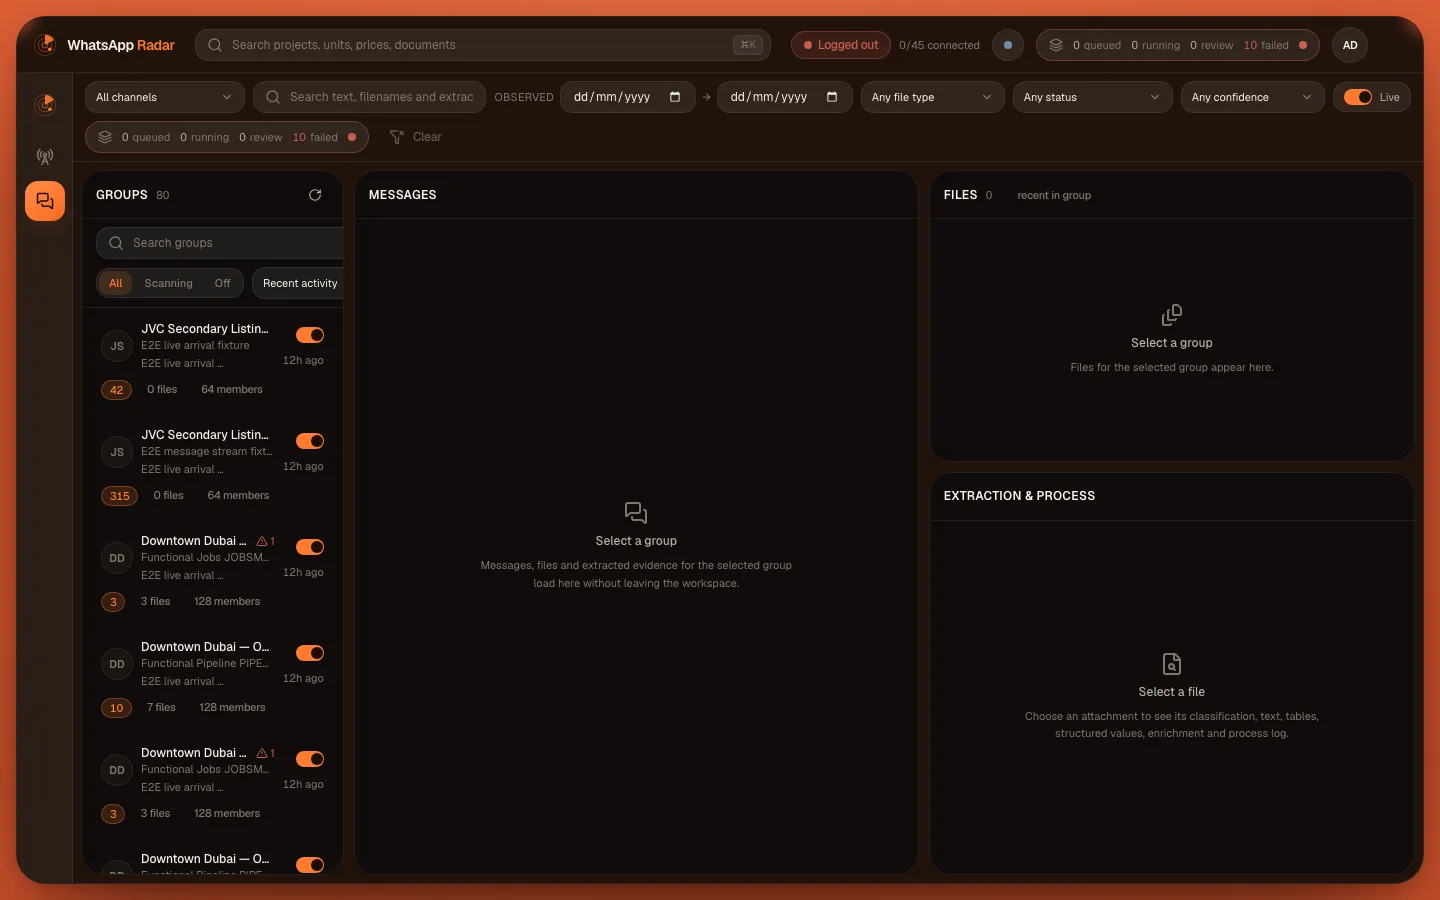
Task: Select the Scanning groups filter tab
Action: [x=168, y=283]
